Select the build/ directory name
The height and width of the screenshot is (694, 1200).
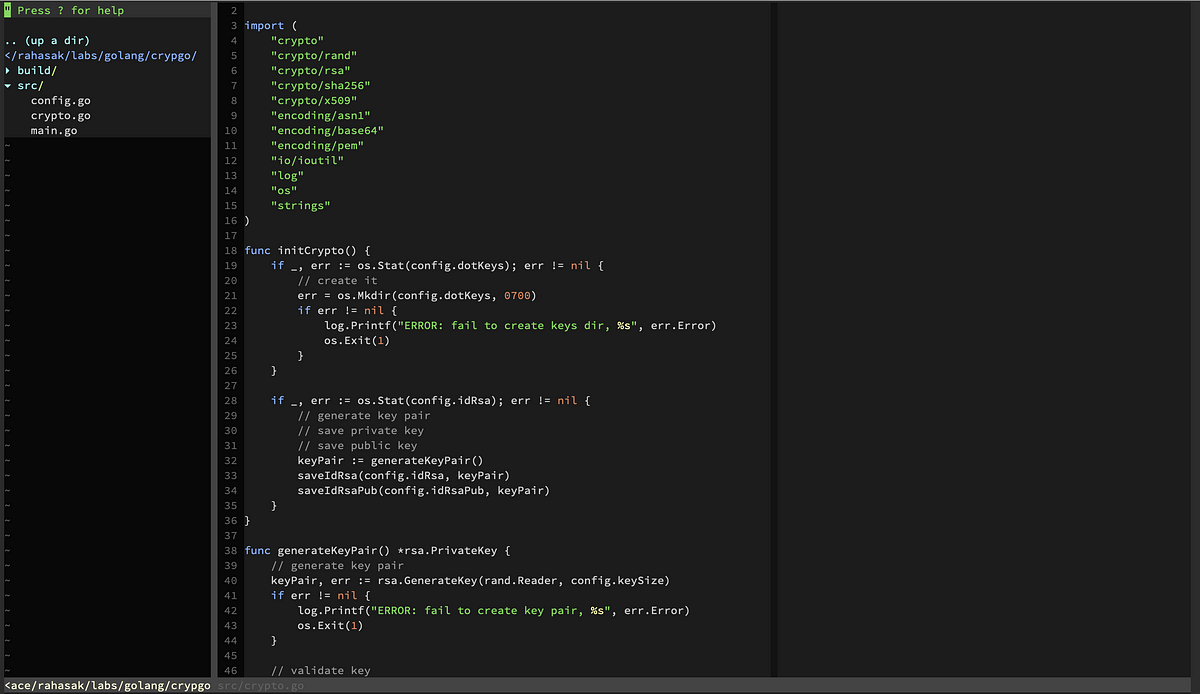37,71
